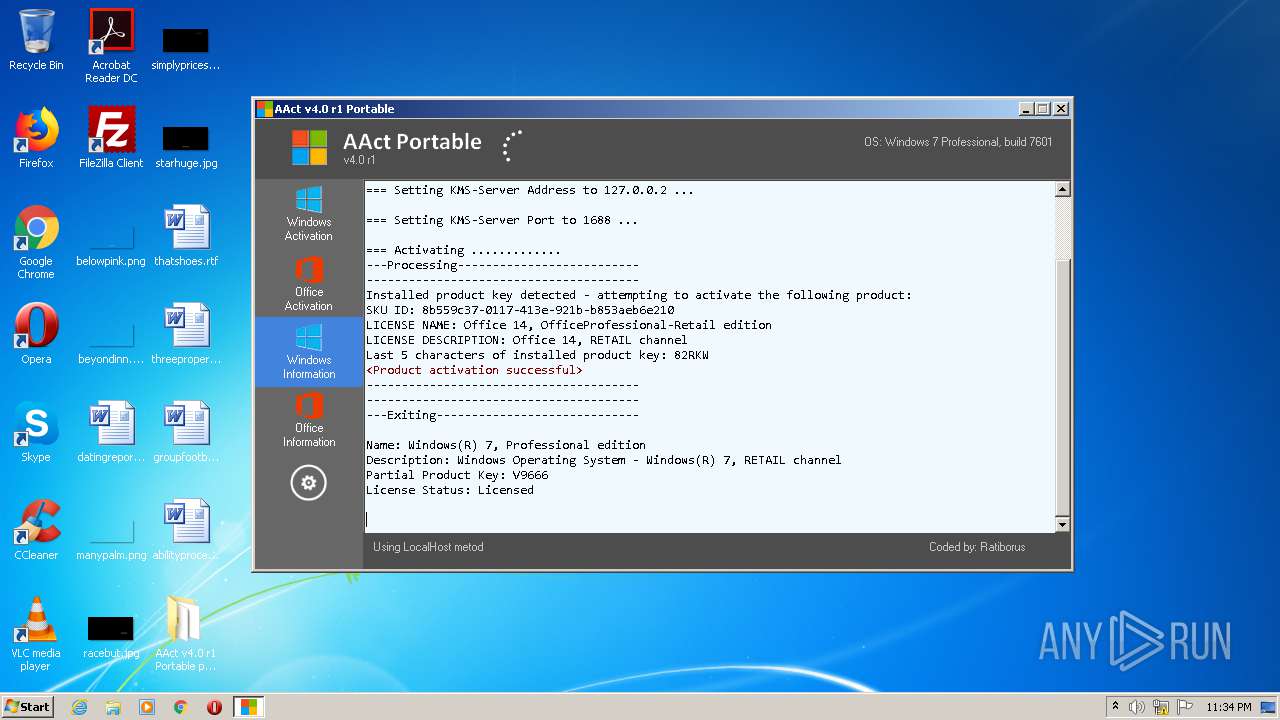The image size is (1280, 720).
Task: Select VLC media player desktop icon
Action: coord(36,634)
